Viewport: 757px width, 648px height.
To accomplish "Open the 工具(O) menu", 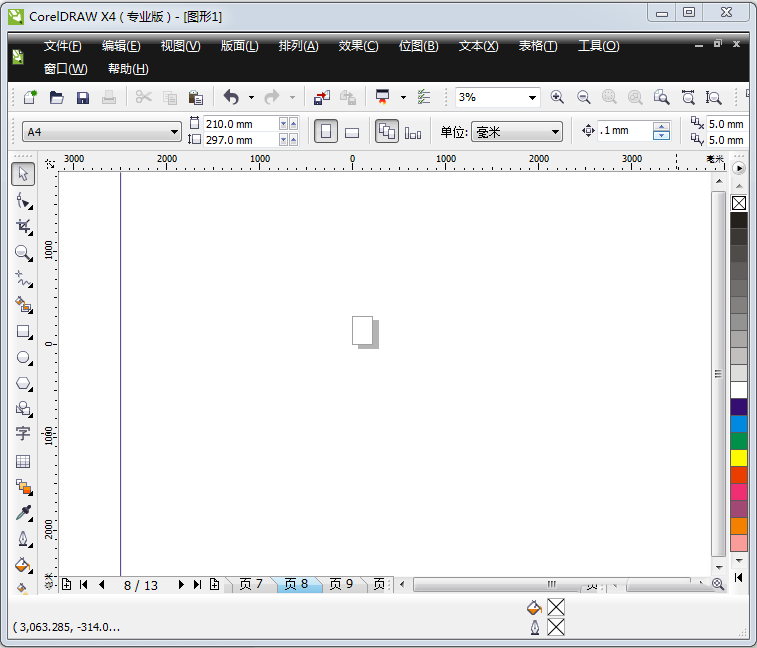I will (599, 46).
